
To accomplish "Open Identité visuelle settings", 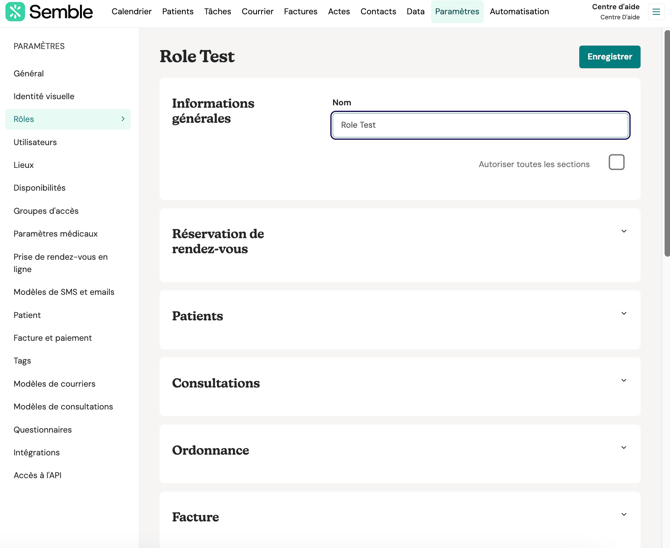I will pyautogui.click(x=44, y=96).
